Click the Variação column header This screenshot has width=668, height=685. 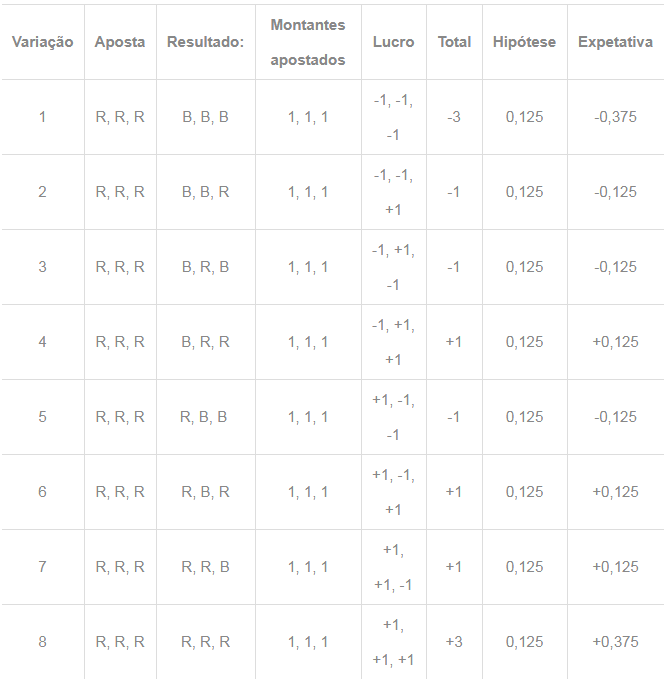coord(42,42)
